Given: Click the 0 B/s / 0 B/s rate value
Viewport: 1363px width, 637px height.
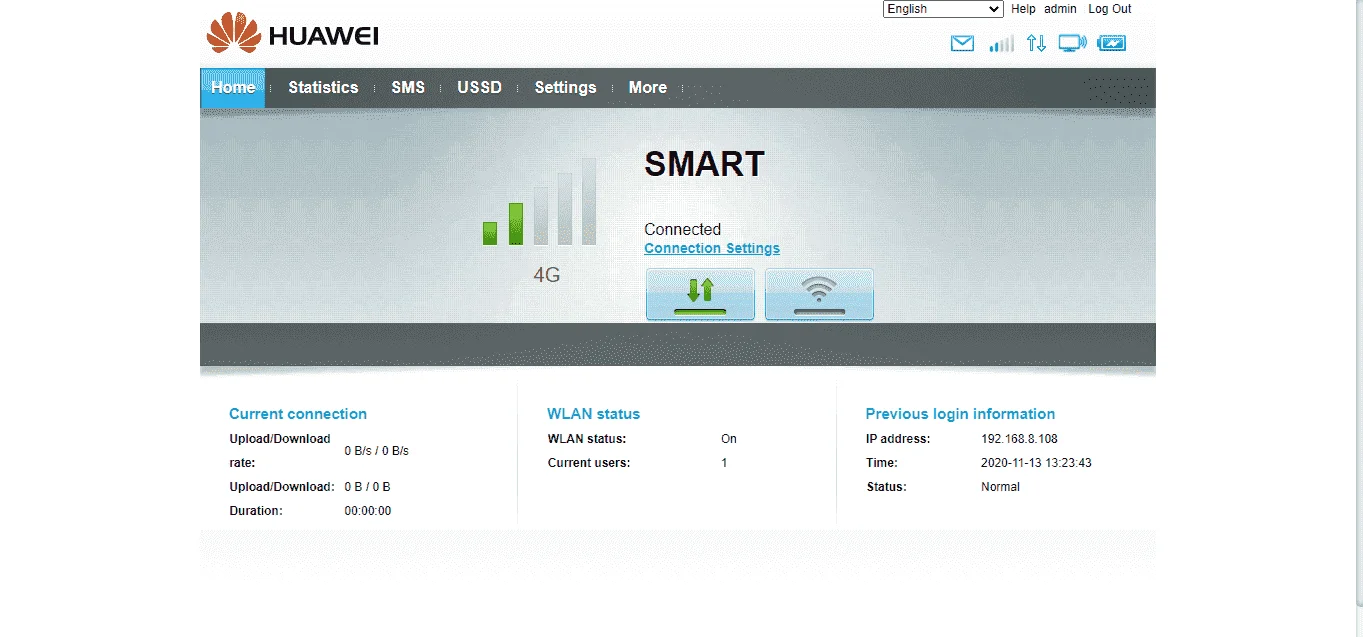Looking at the screenshot, I should coord(377,451).
